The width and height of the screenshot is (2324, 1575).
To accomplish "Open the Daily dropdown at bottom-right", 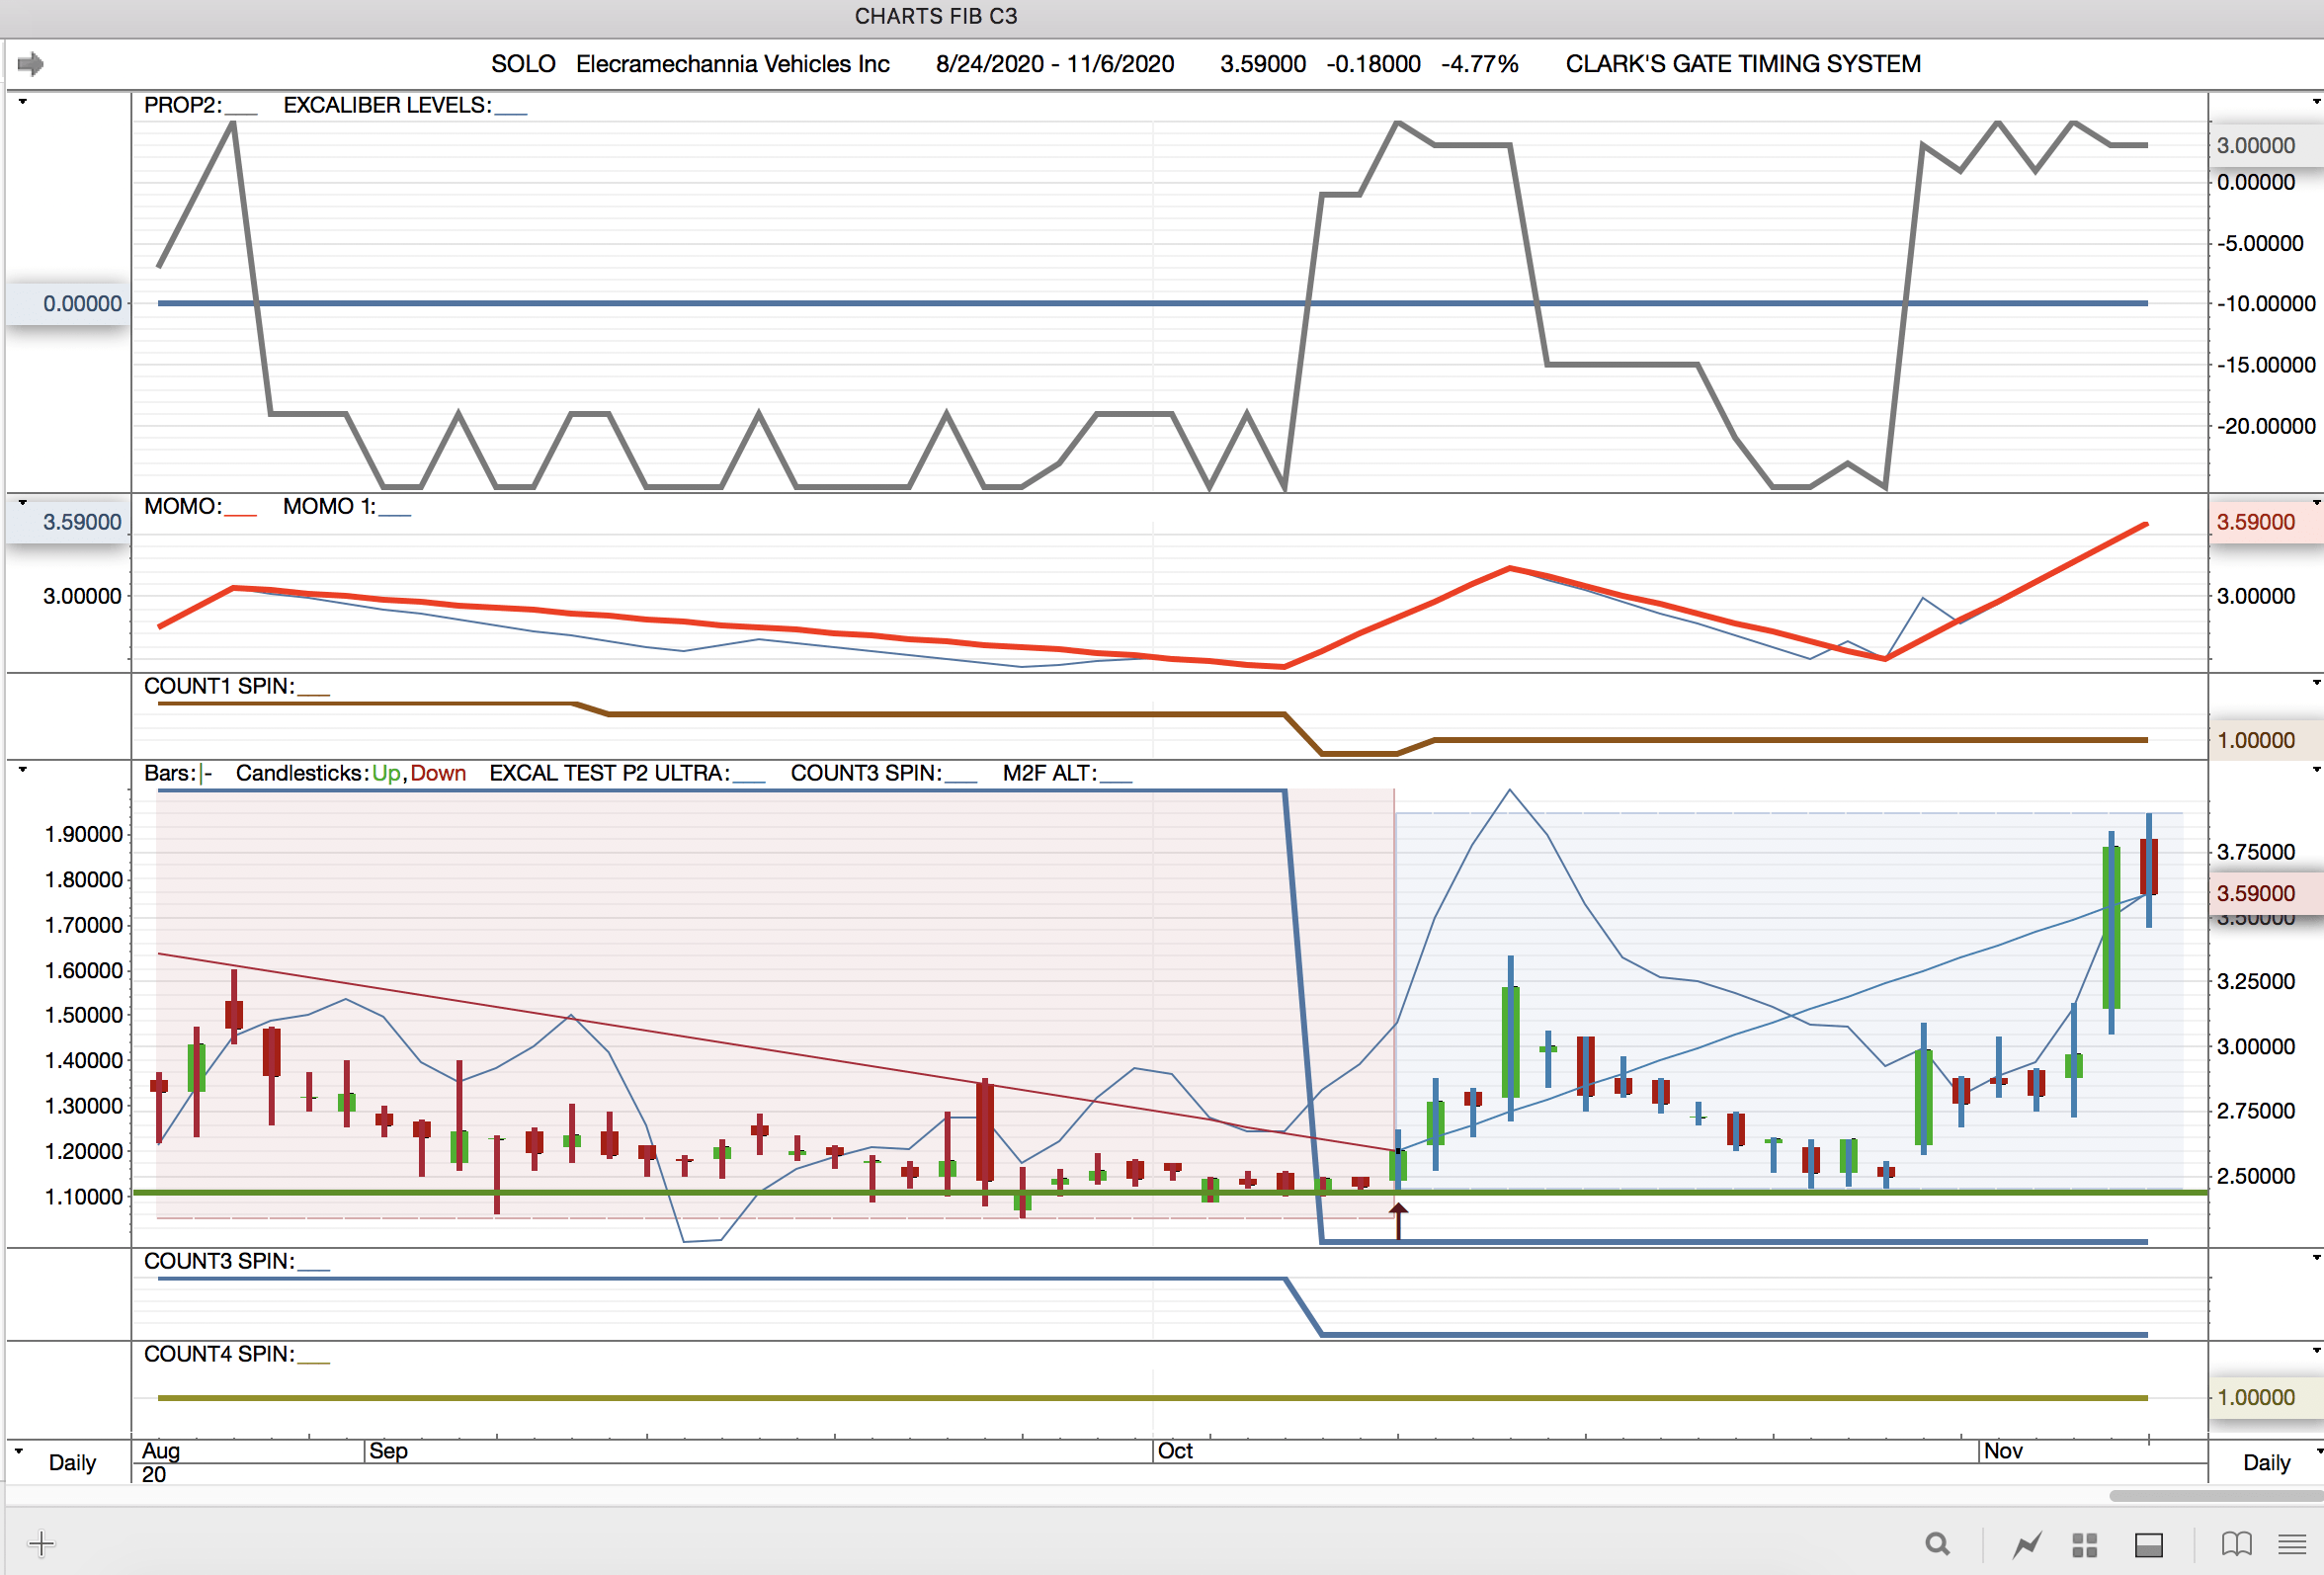I will pyautogui.click(x=2268, y=1462).
